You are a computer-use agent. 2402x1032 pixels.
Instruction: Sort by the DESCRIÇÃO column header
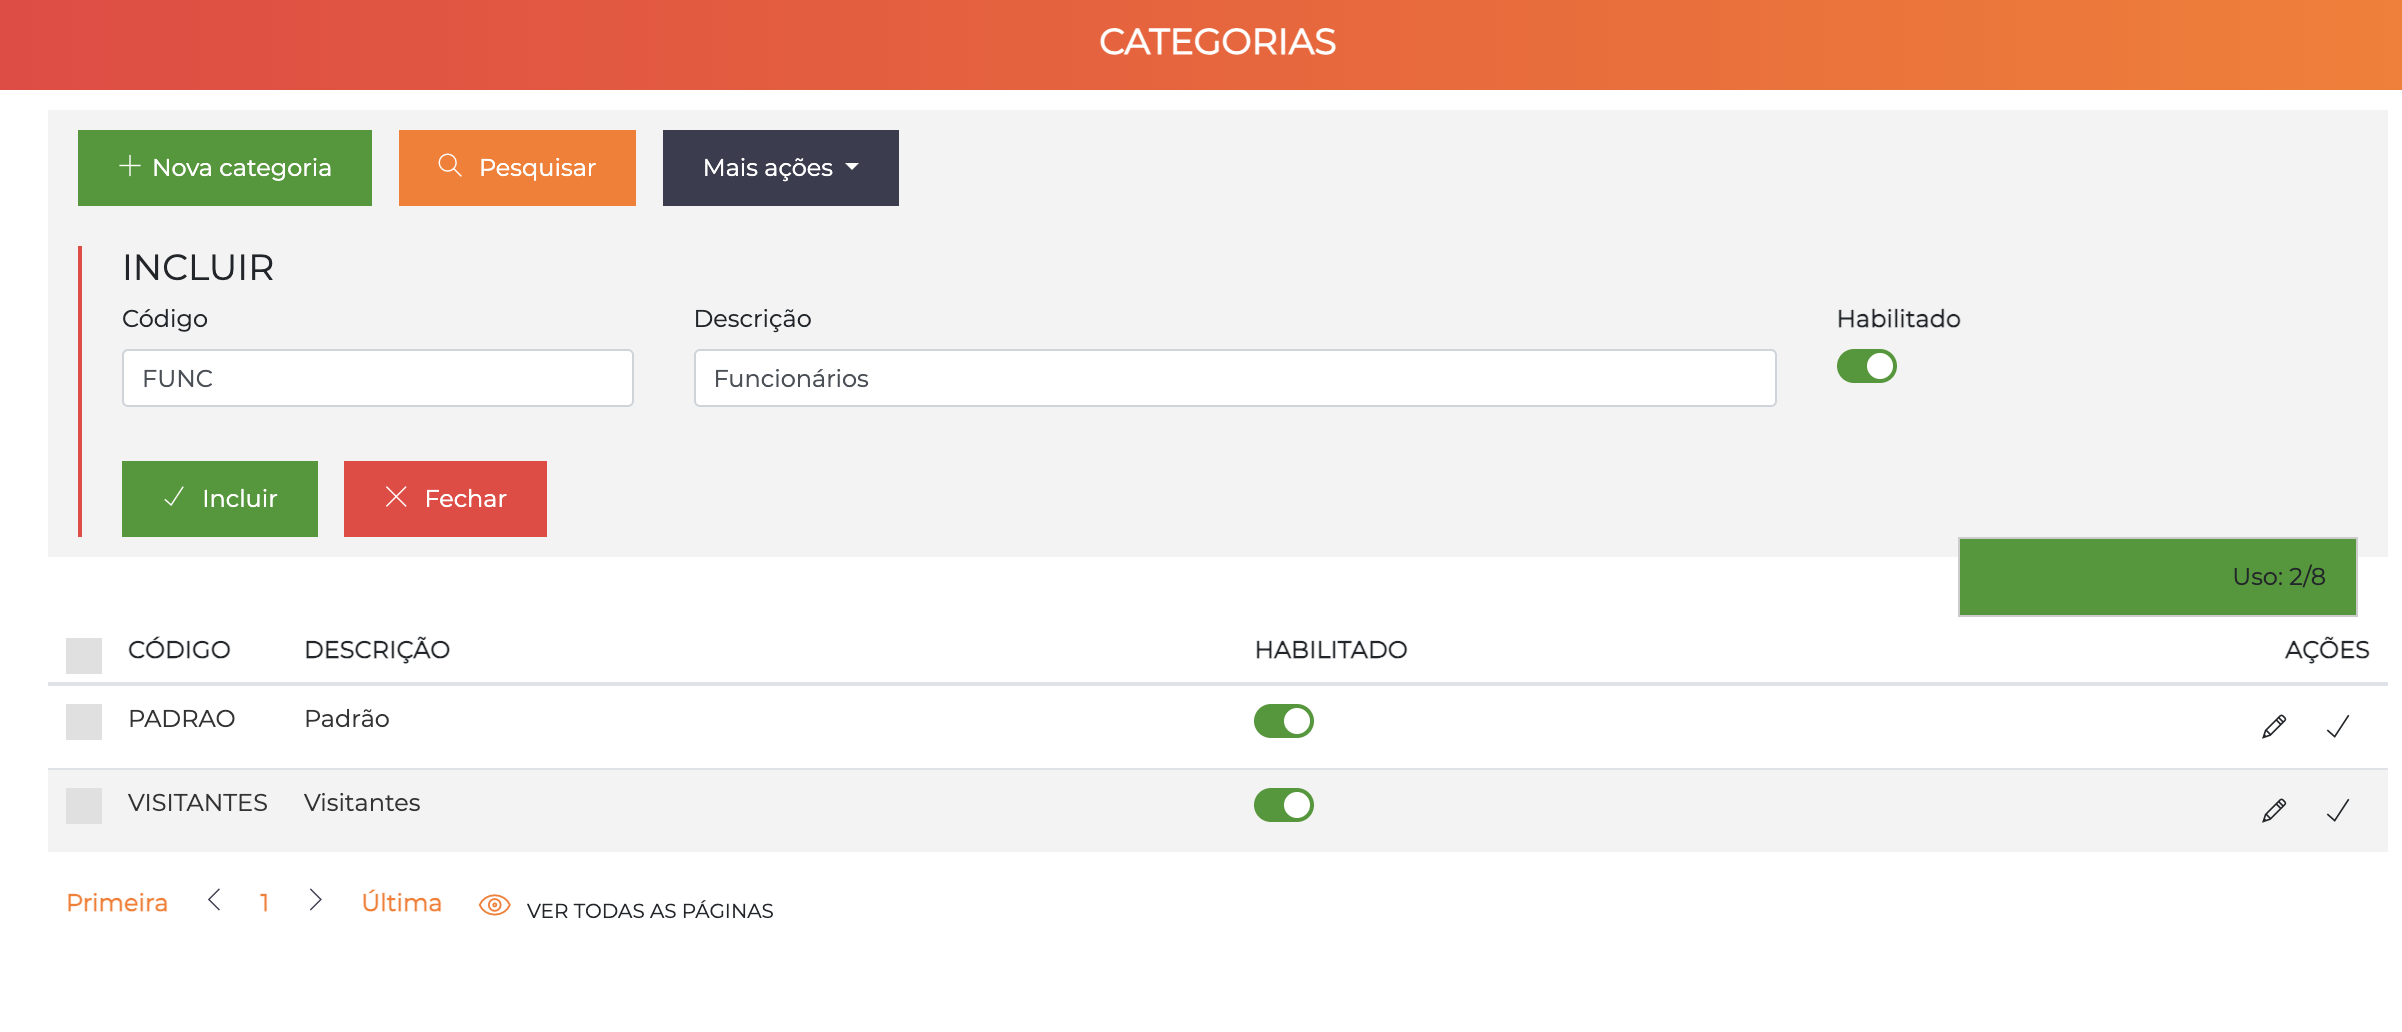pyautogui.click(x=378, y=649)
